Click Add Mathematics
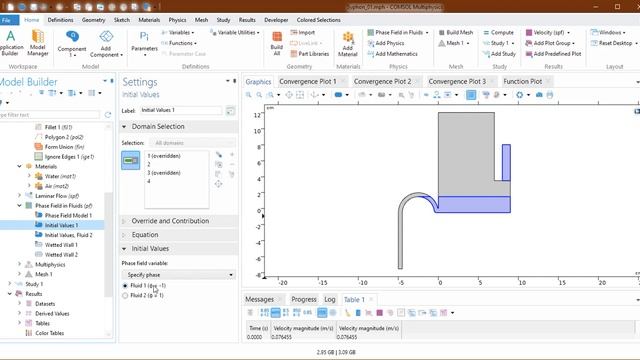The image size is (640, 360). pos(392,53)
